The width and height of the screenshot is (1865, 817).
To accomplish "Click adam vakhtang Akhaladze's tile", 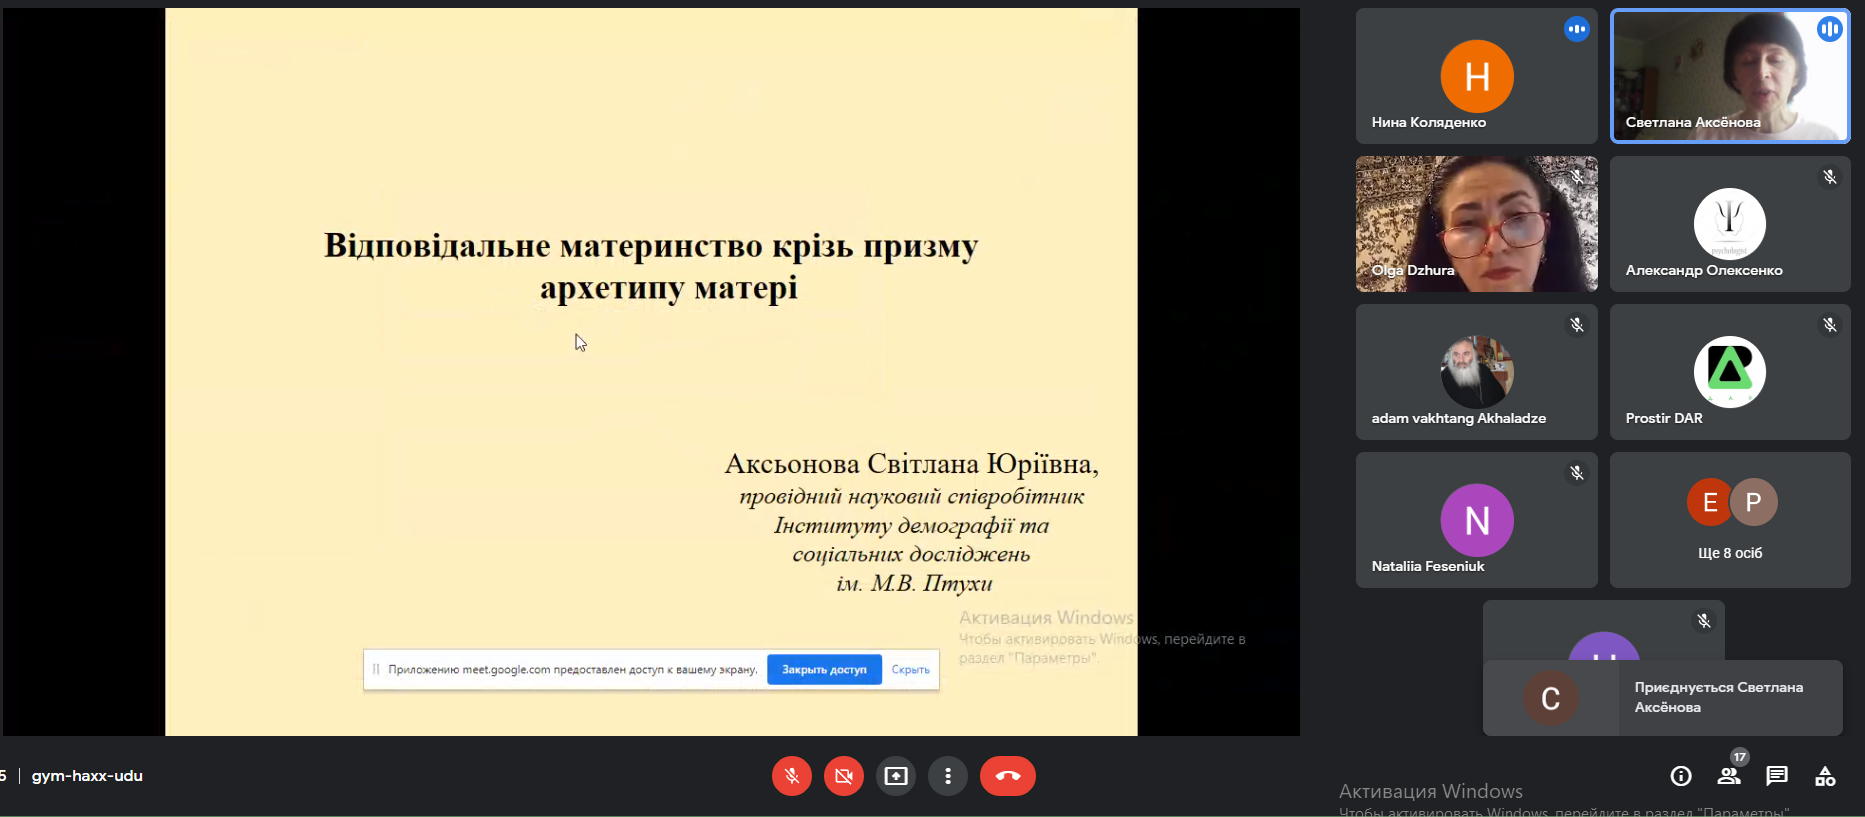I will (1476, 372).
